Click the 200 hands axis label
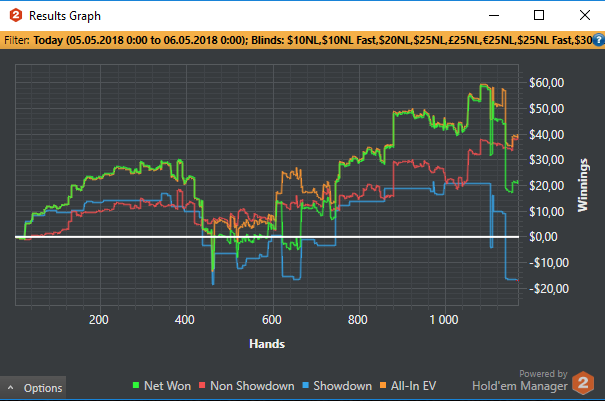The height and width of the screenshot is (401, 605). point(99,320)
